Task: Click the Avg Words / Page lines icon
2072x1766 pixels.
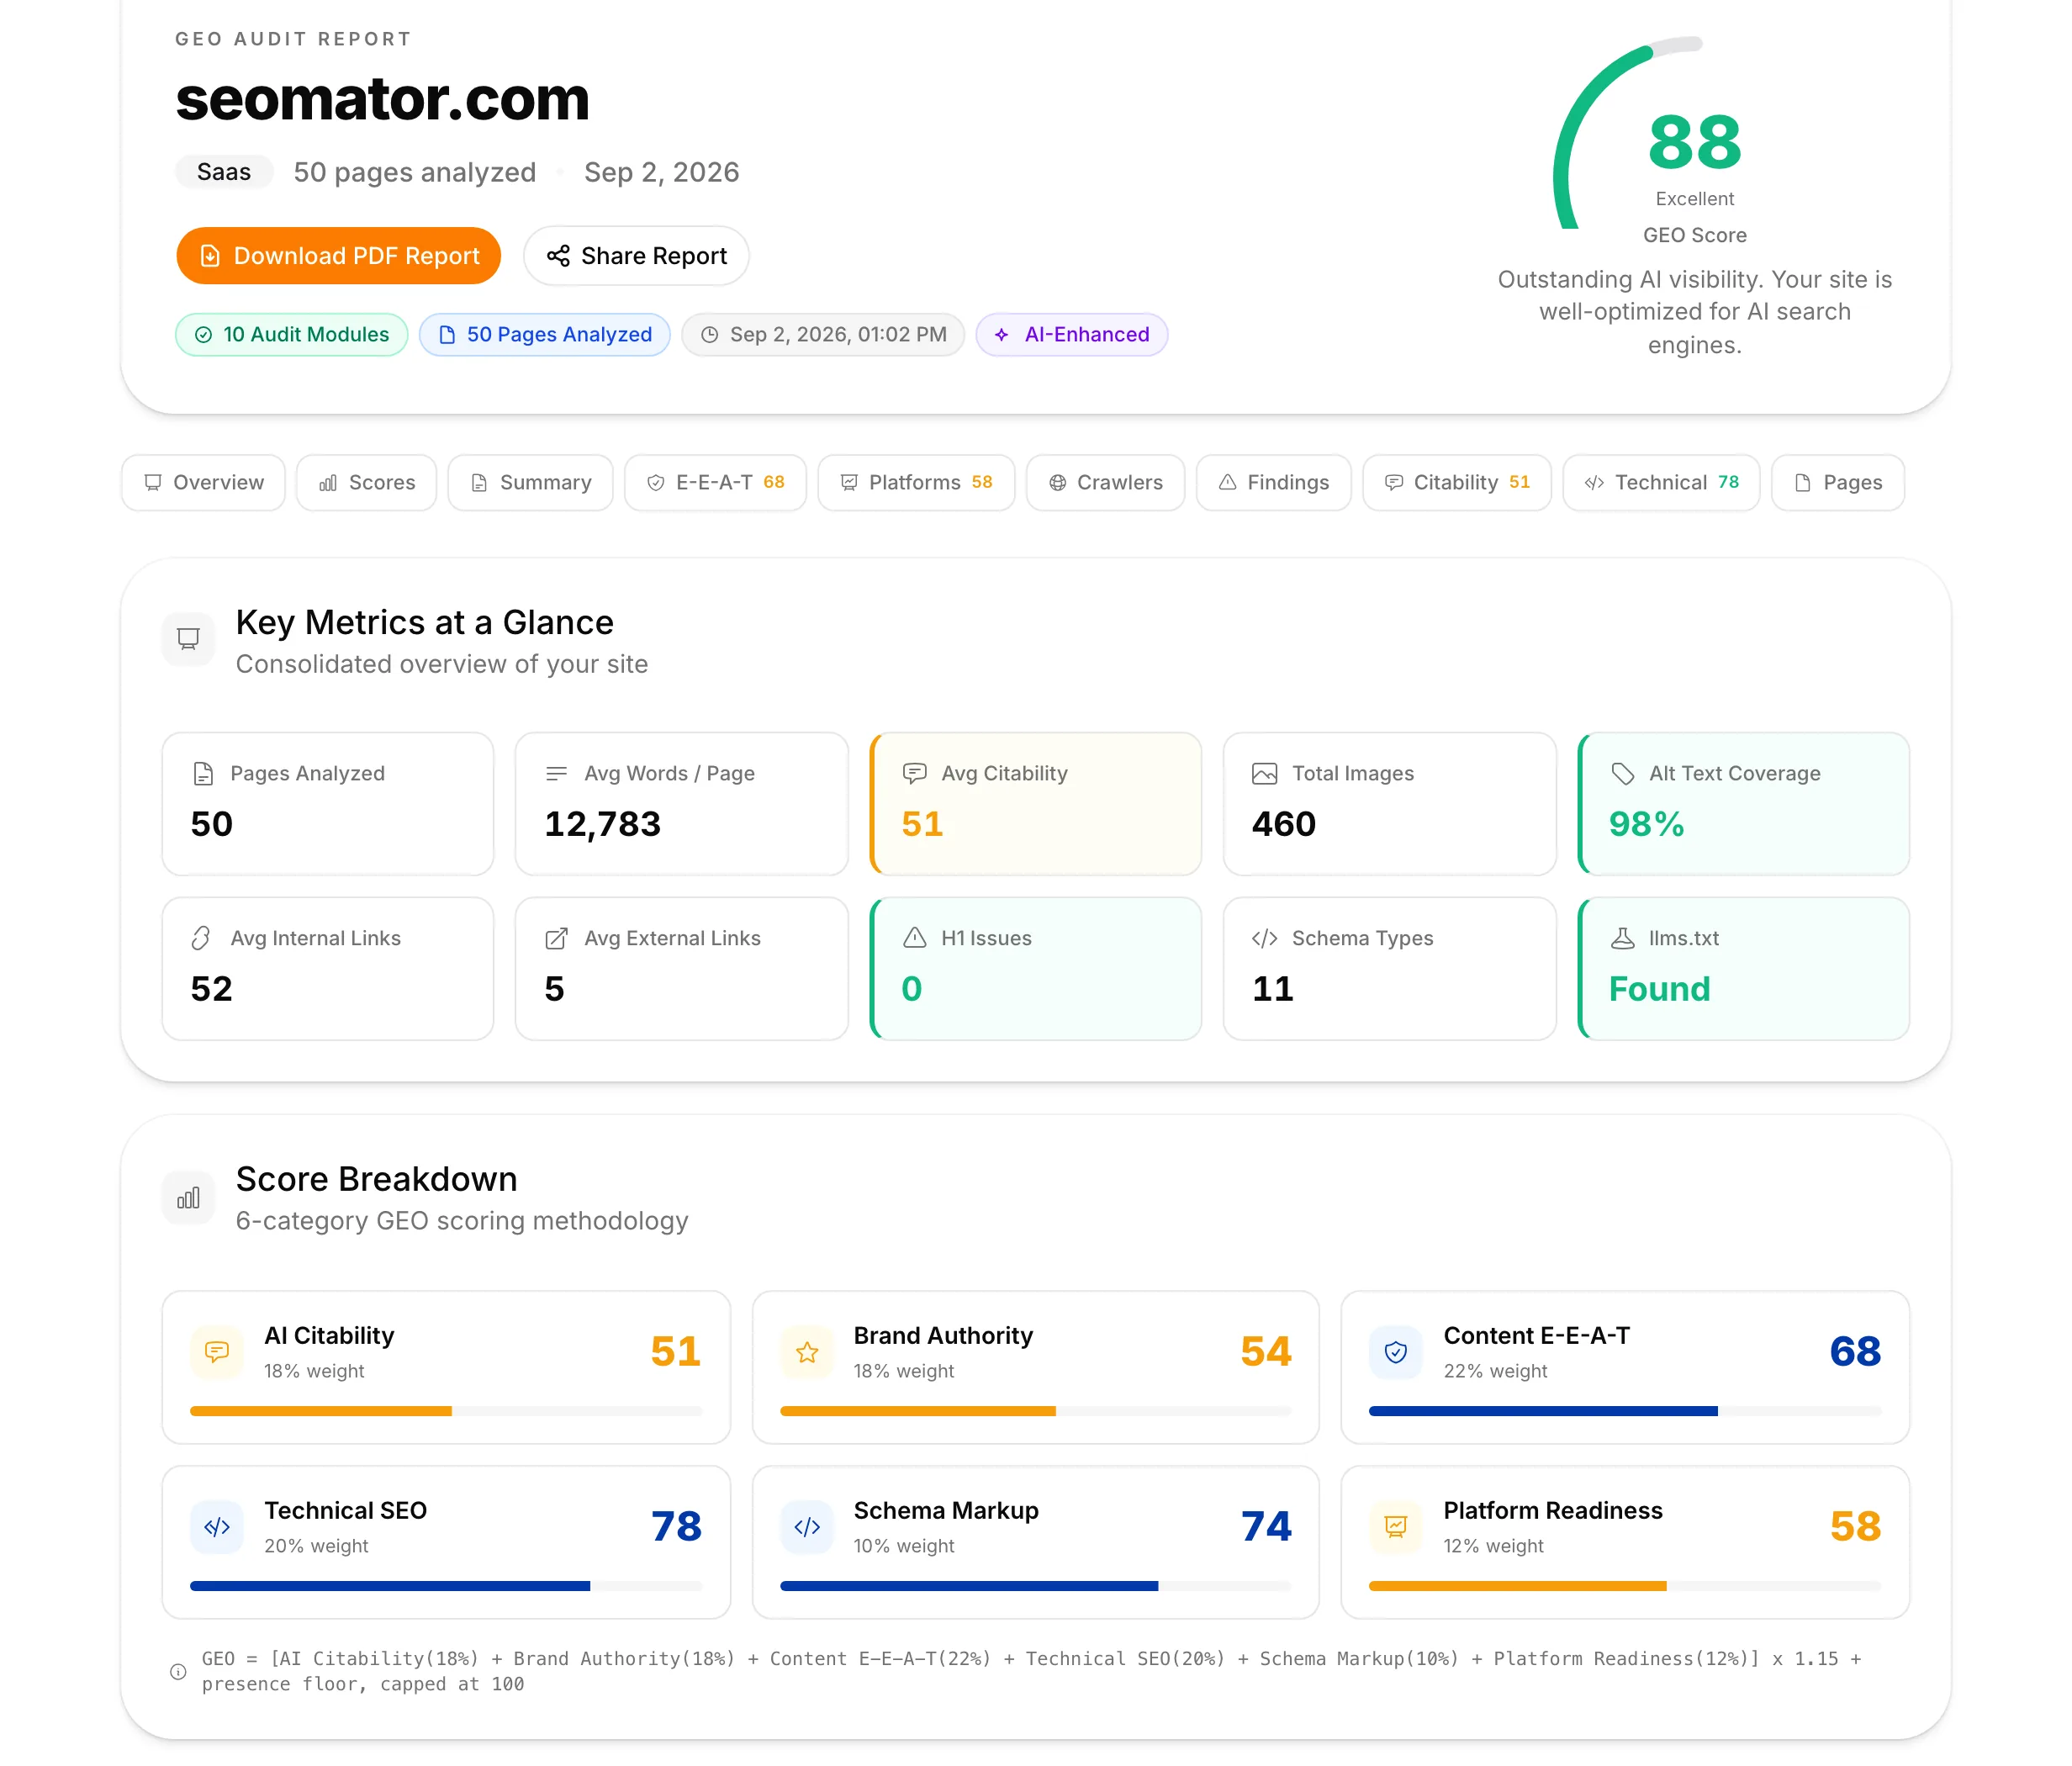Action: click(556, 773)
